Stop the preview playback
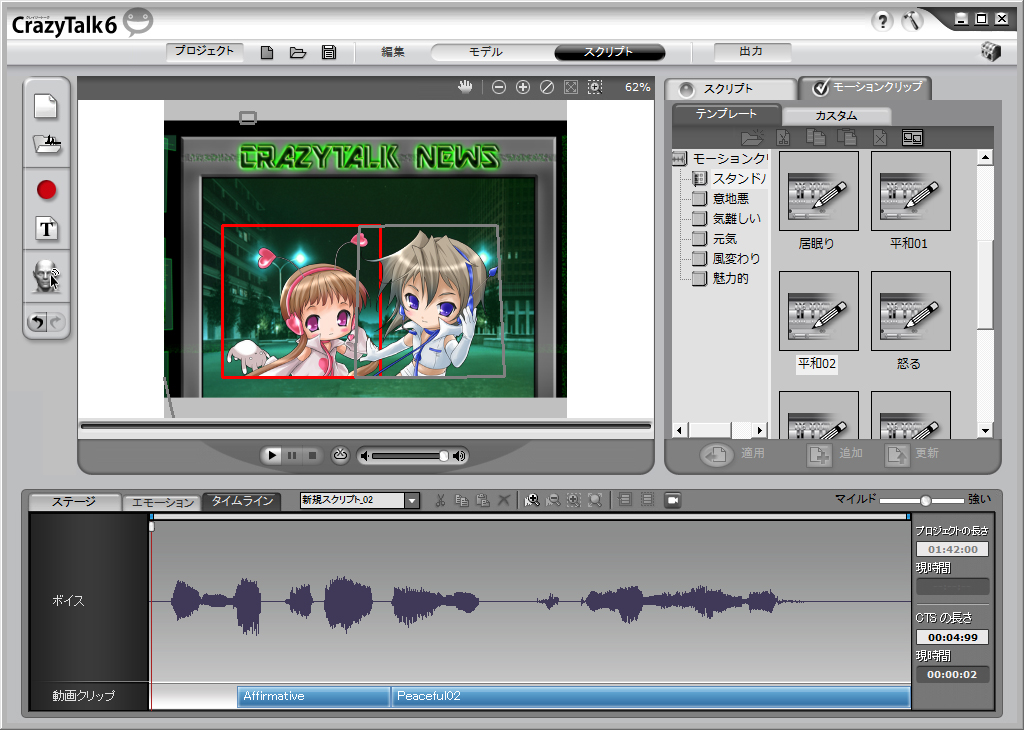1024x730 pixels. coord(312,455)
